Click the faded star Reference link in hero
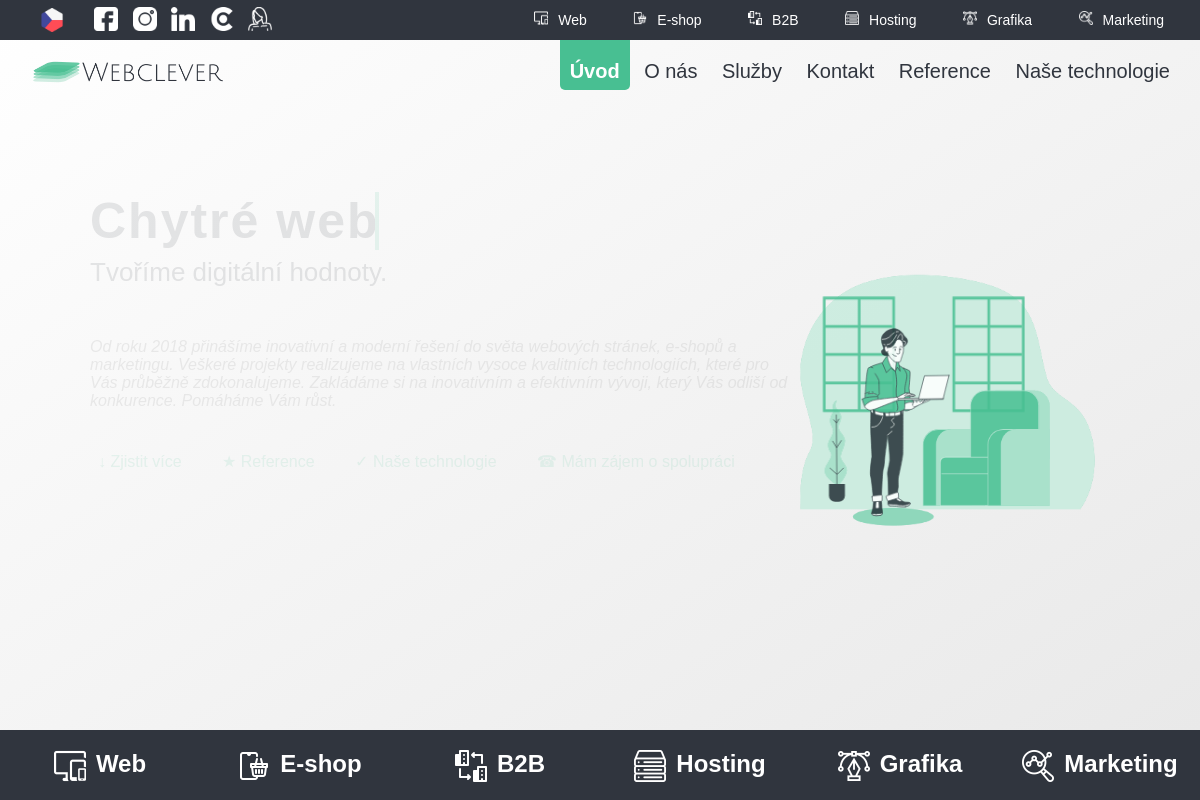Image resolution: width=1200 pixels, height=800 pixels. coord(268,462)
